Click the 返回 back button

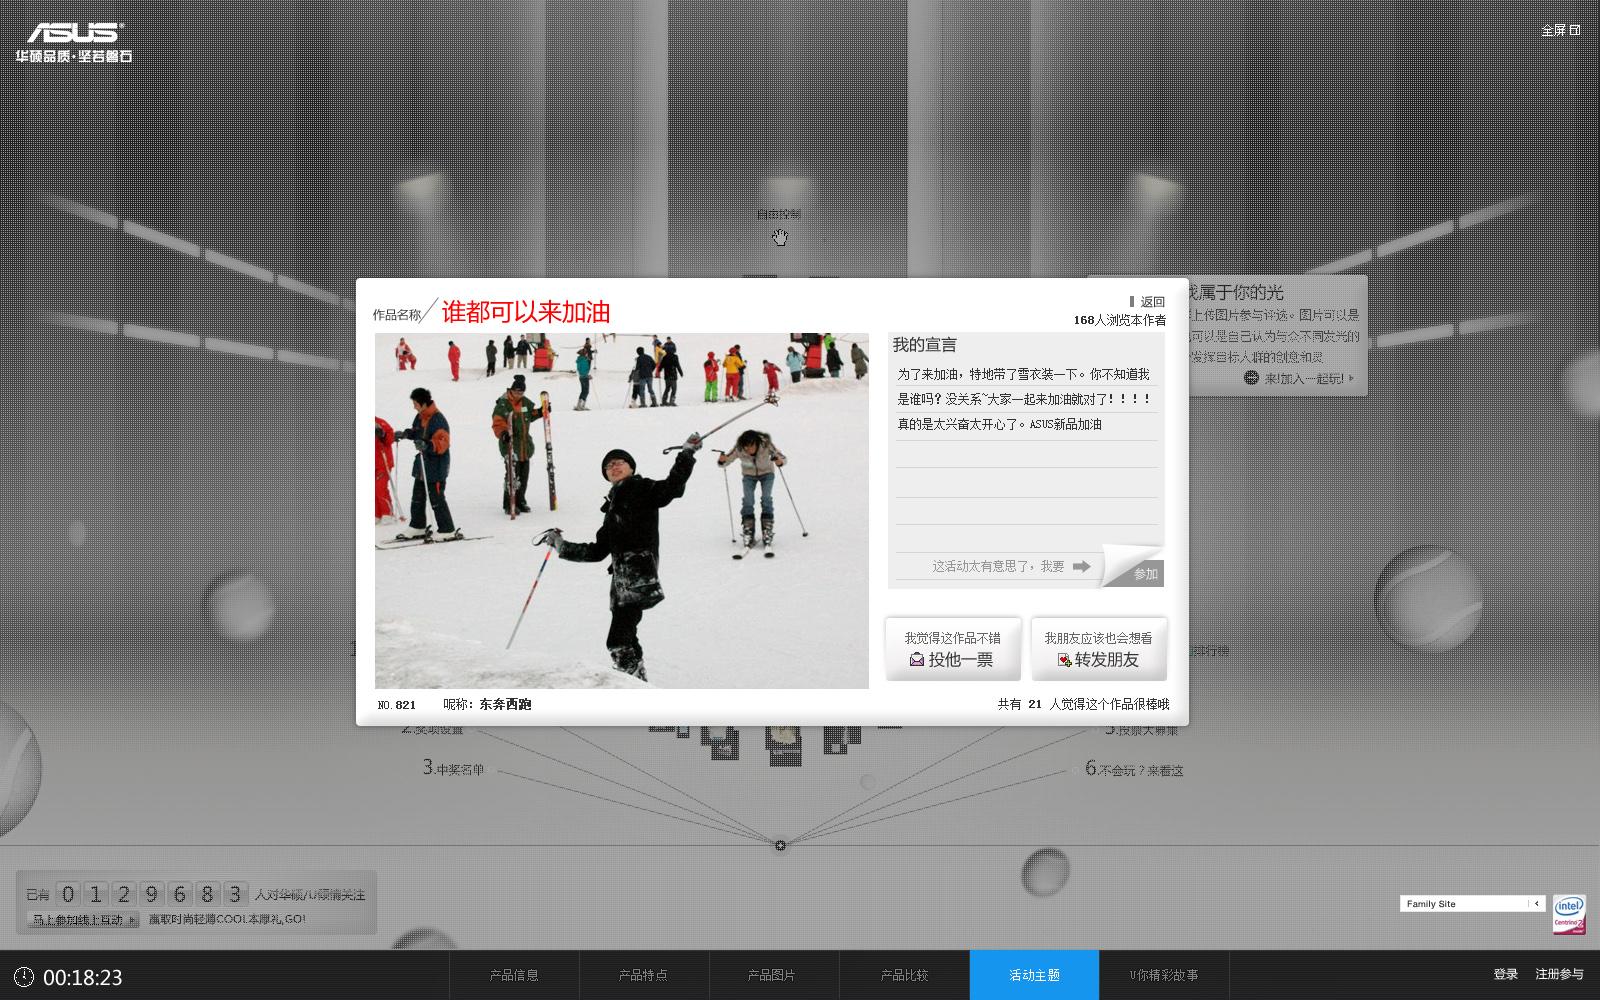[x=1147, y=301]
